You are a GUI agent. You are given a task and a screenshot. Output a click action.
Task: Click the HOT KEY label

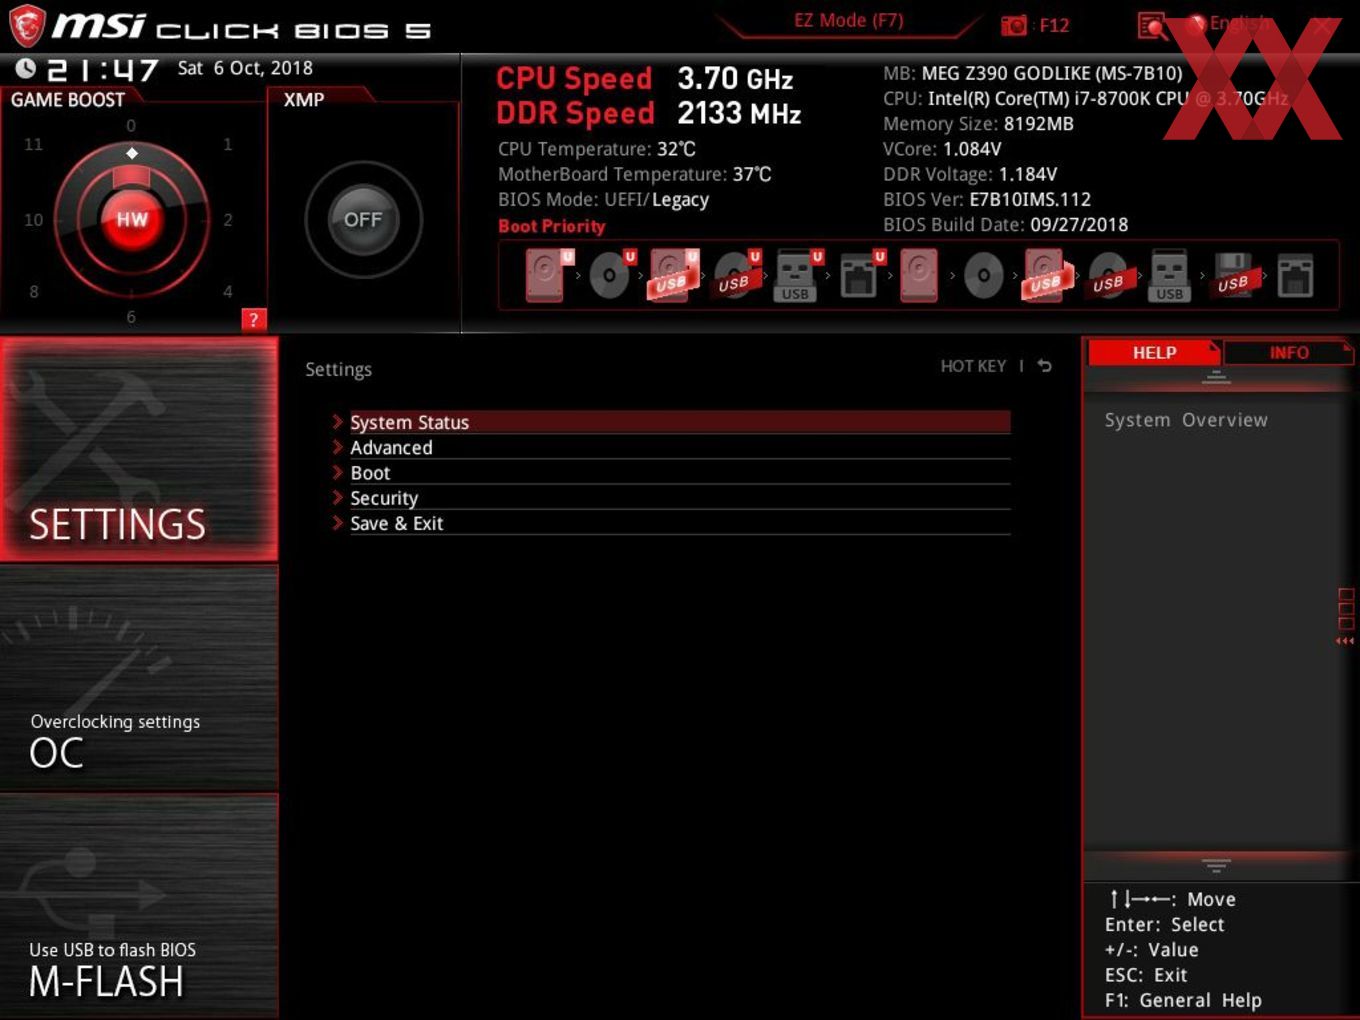point(973,366)
